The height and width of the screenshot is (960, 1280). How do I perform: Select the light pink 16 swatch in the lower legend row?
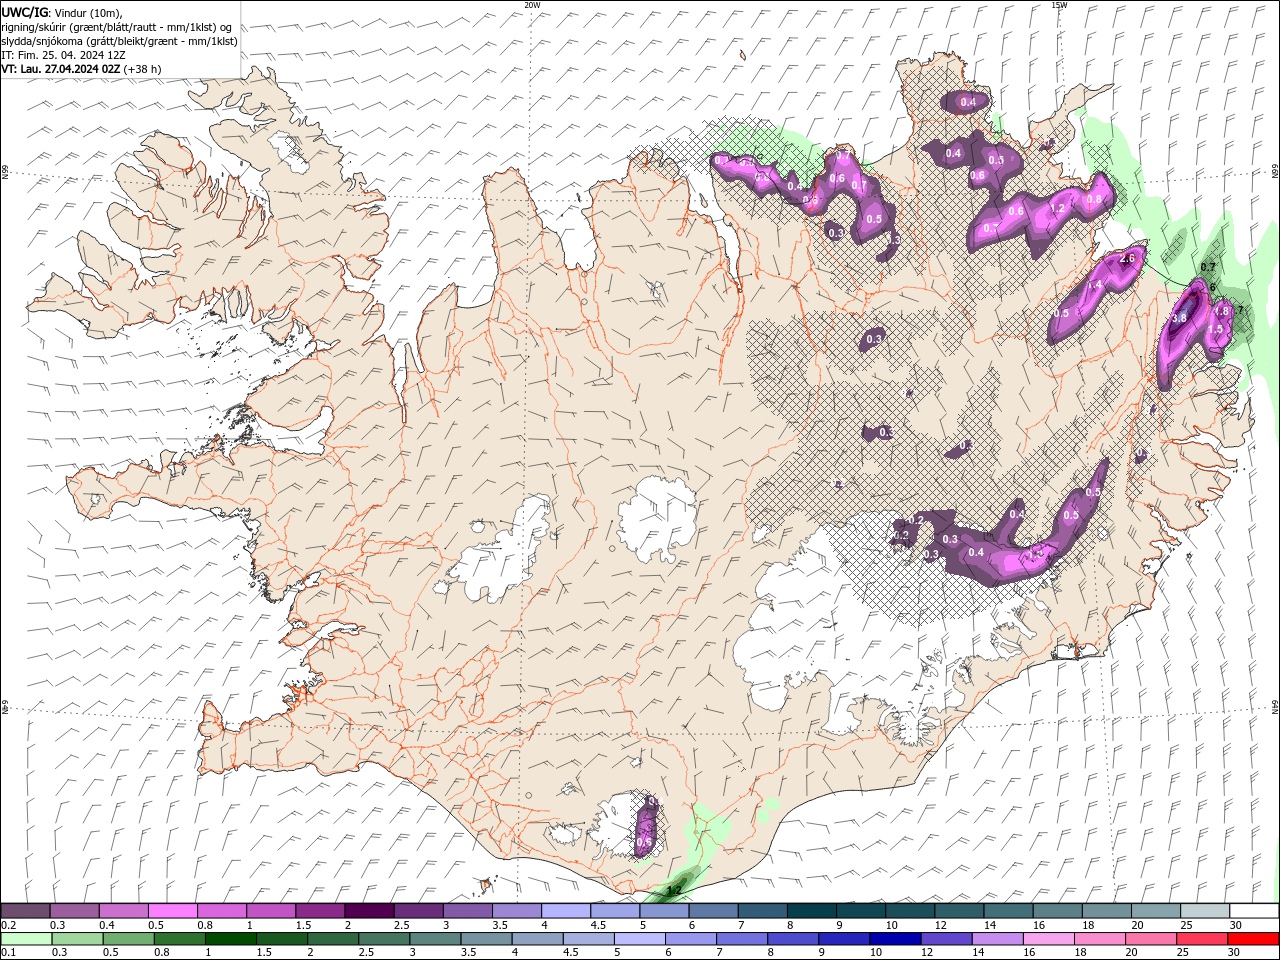coord(1047,939)
